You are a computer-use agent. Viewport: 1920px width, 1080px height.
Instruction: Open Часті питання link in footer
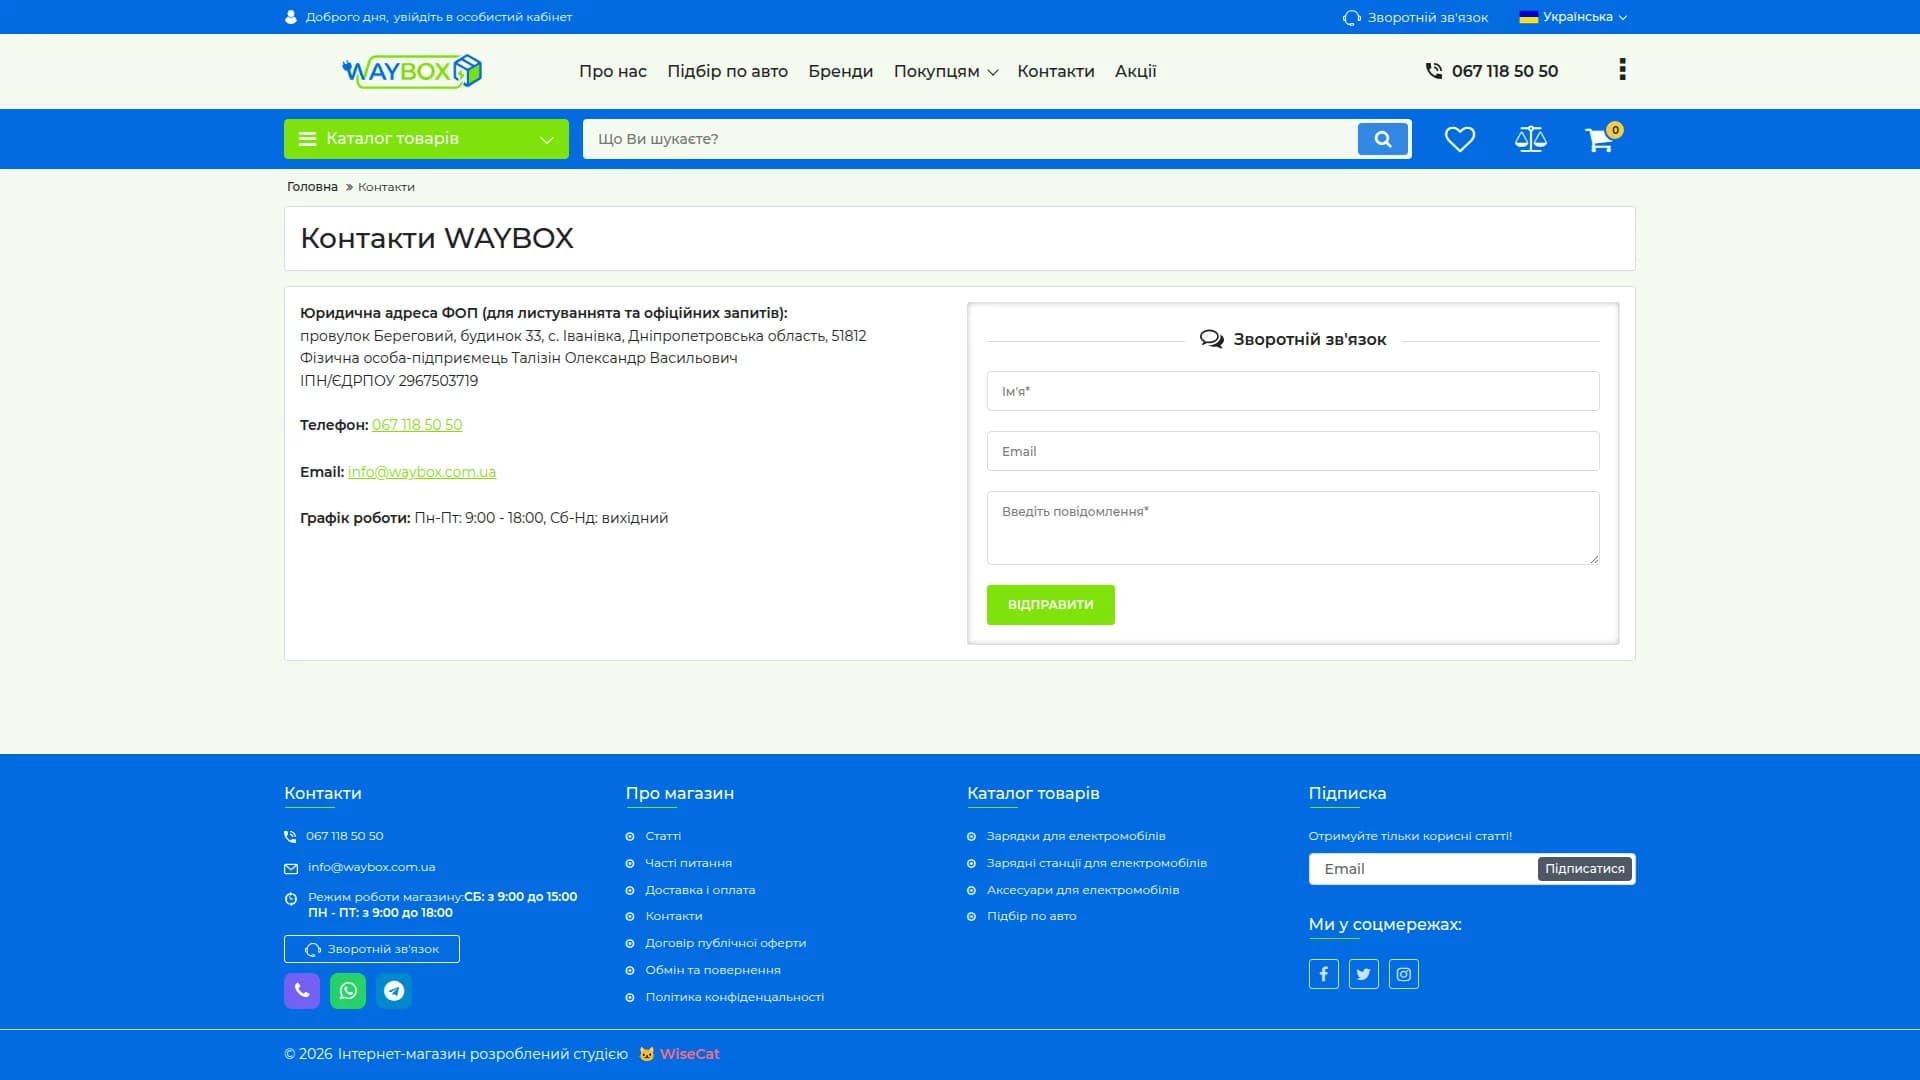(x=688, y=863)
